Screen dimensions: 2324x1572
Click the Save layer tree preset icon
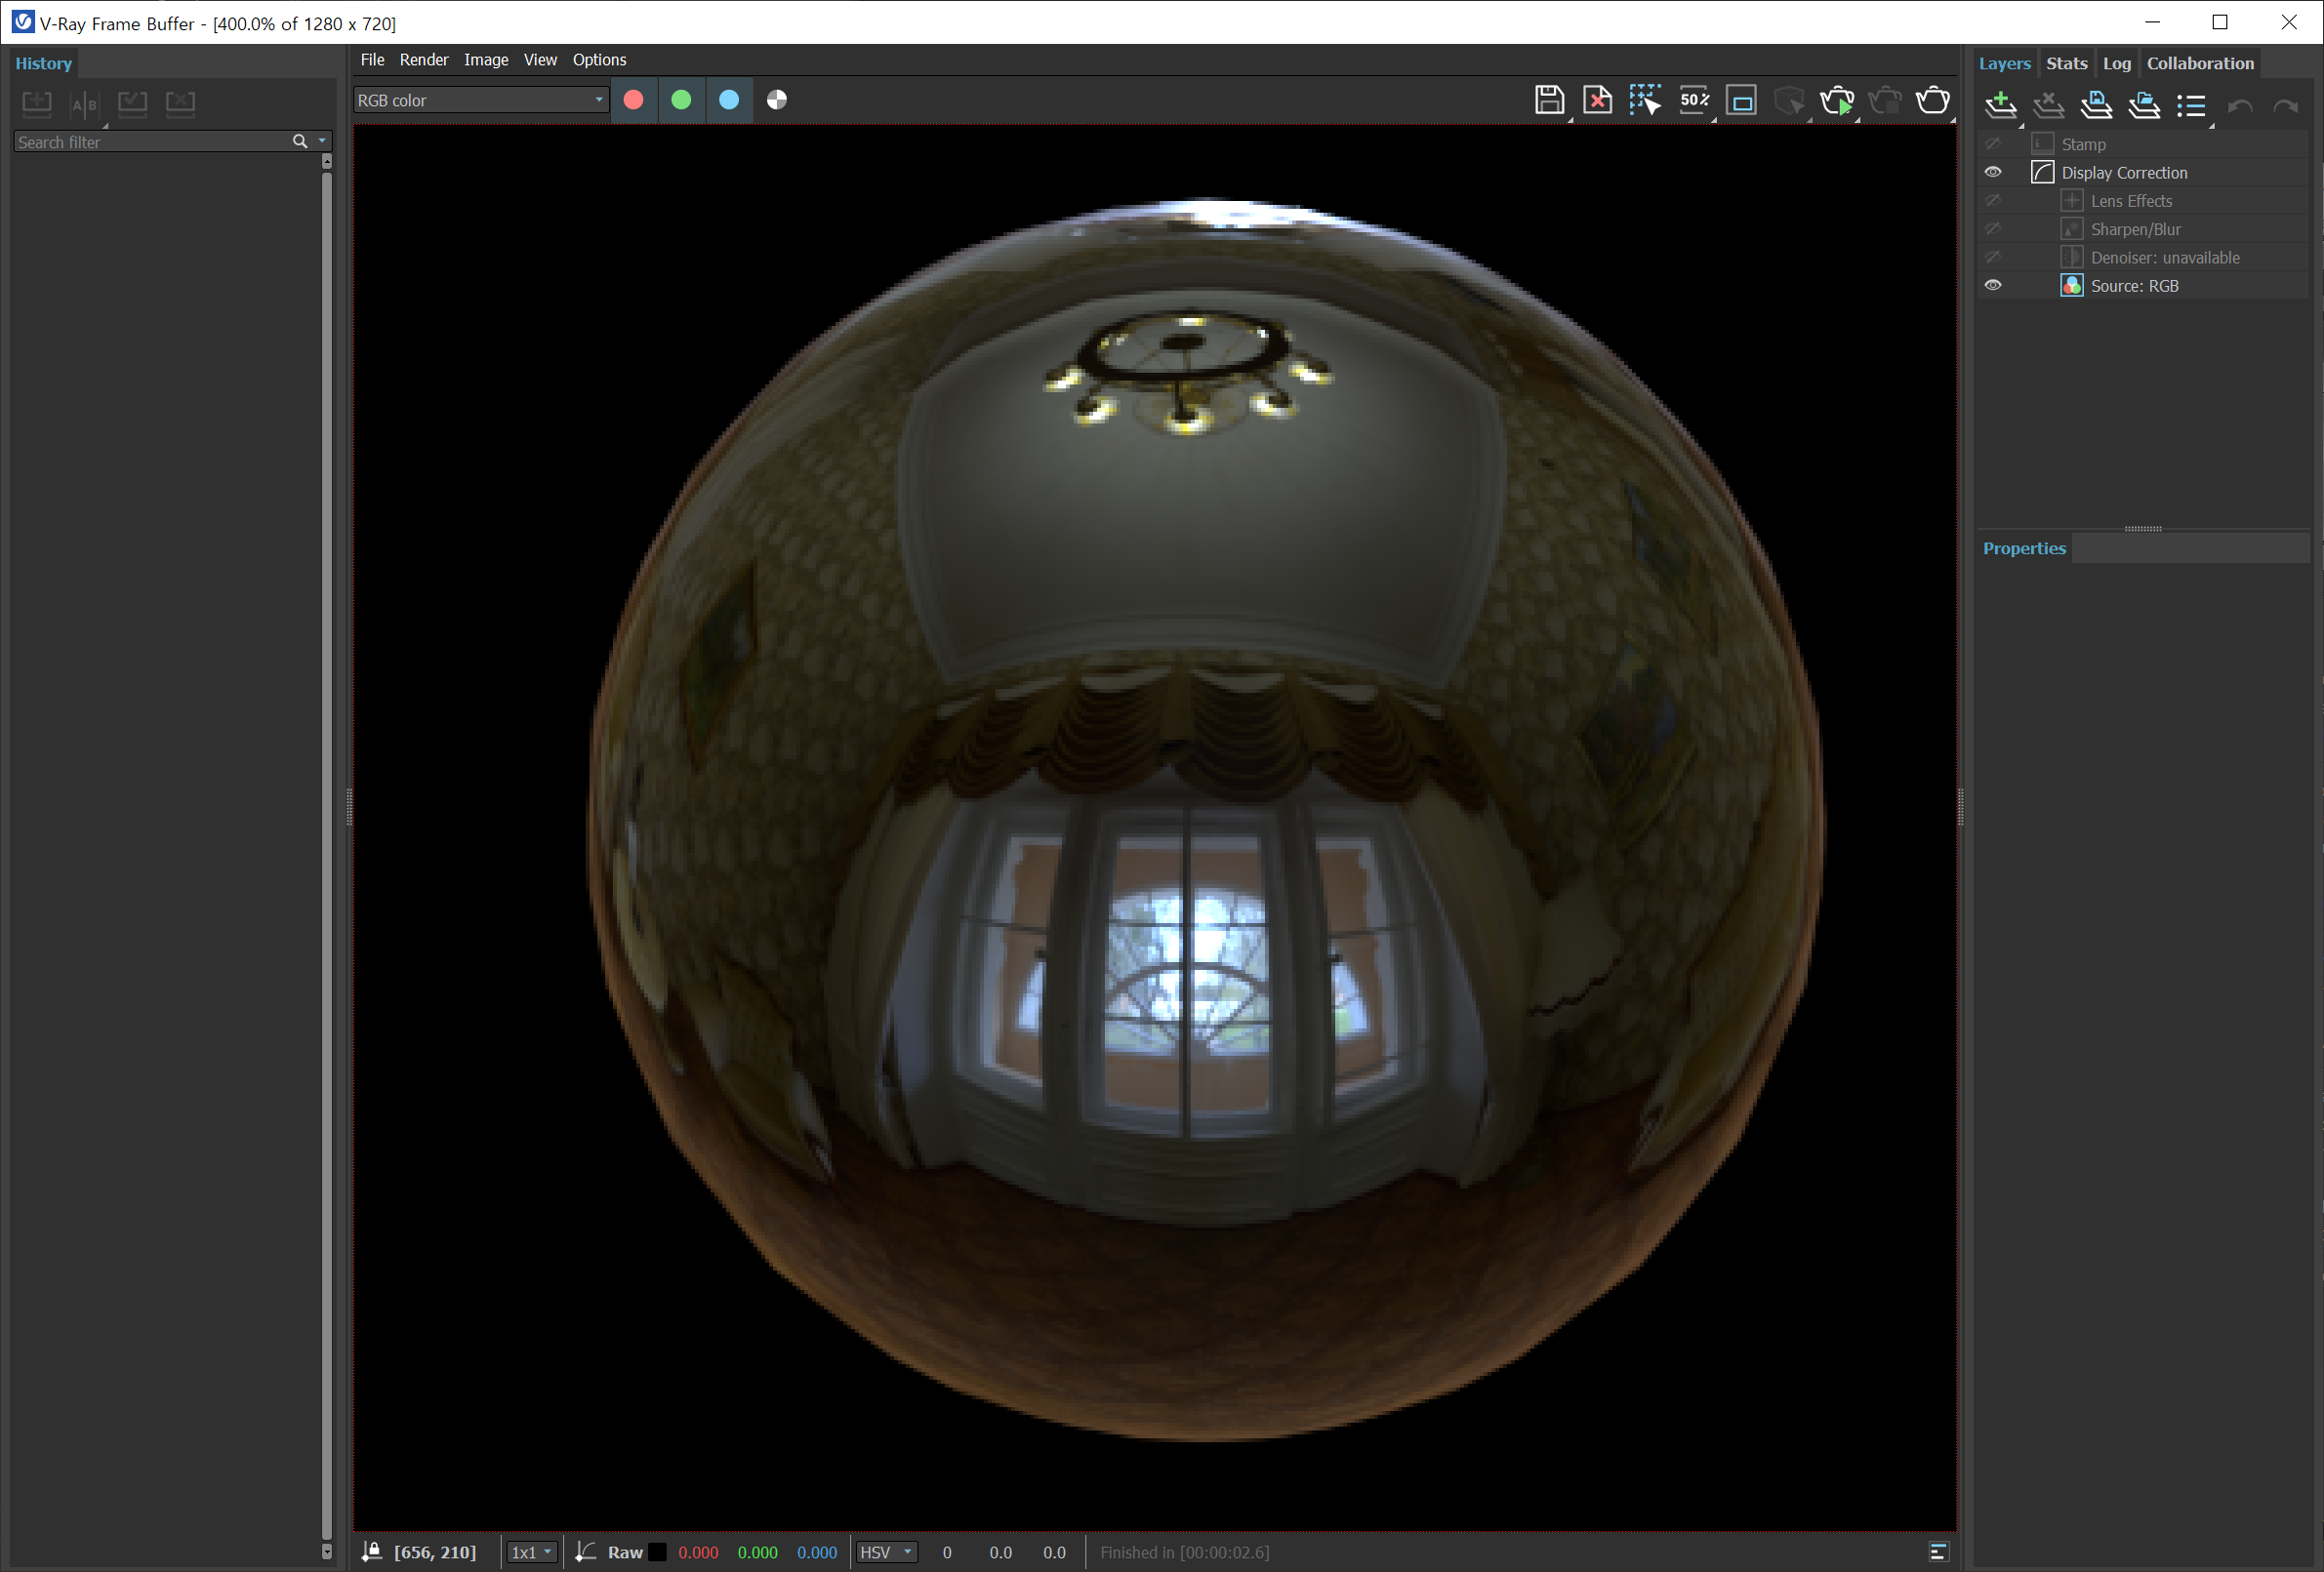point(2096,105)
